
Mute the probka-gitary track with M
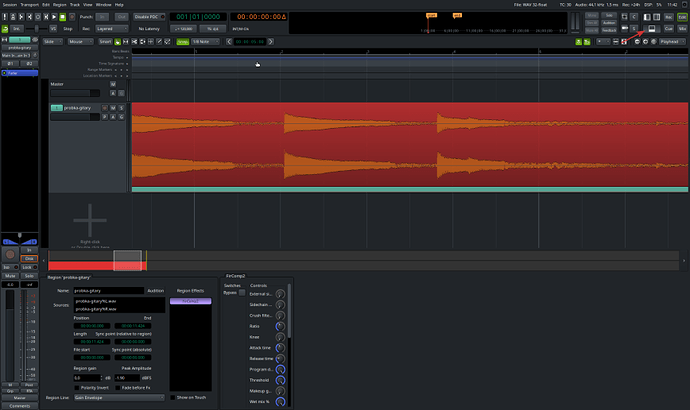[112, 107]
